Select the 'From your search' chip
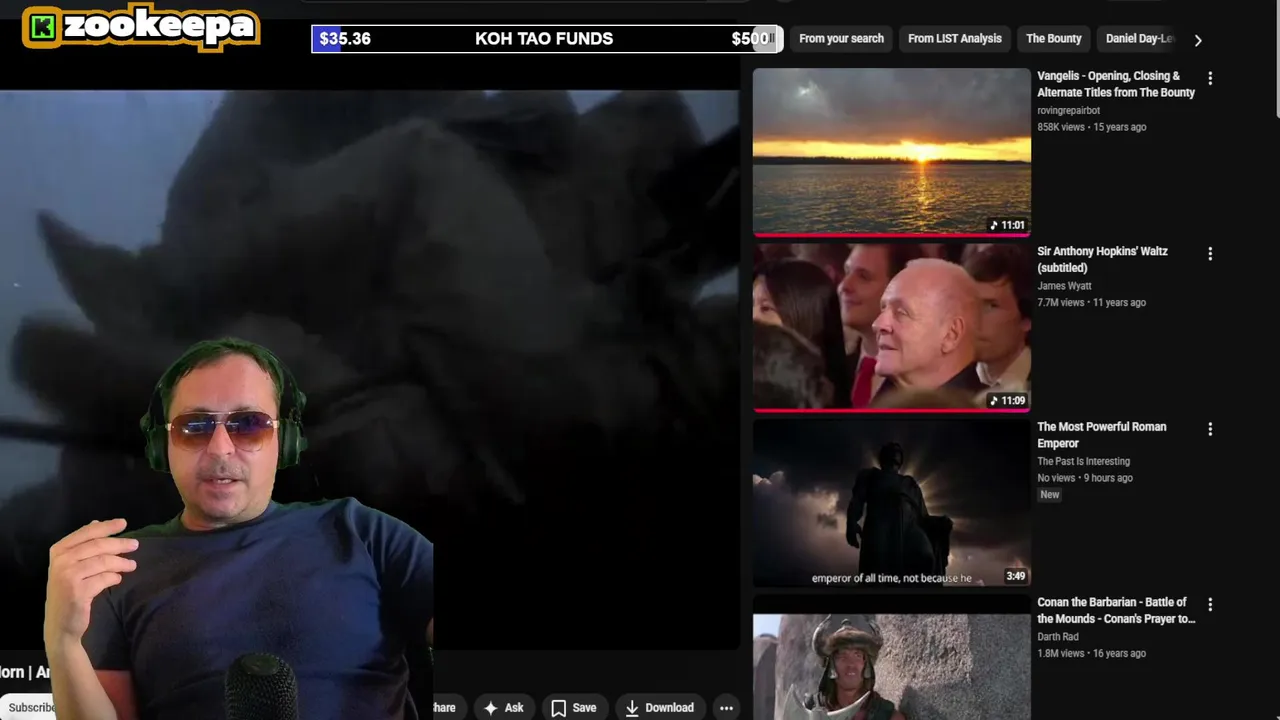 (841, 39)
